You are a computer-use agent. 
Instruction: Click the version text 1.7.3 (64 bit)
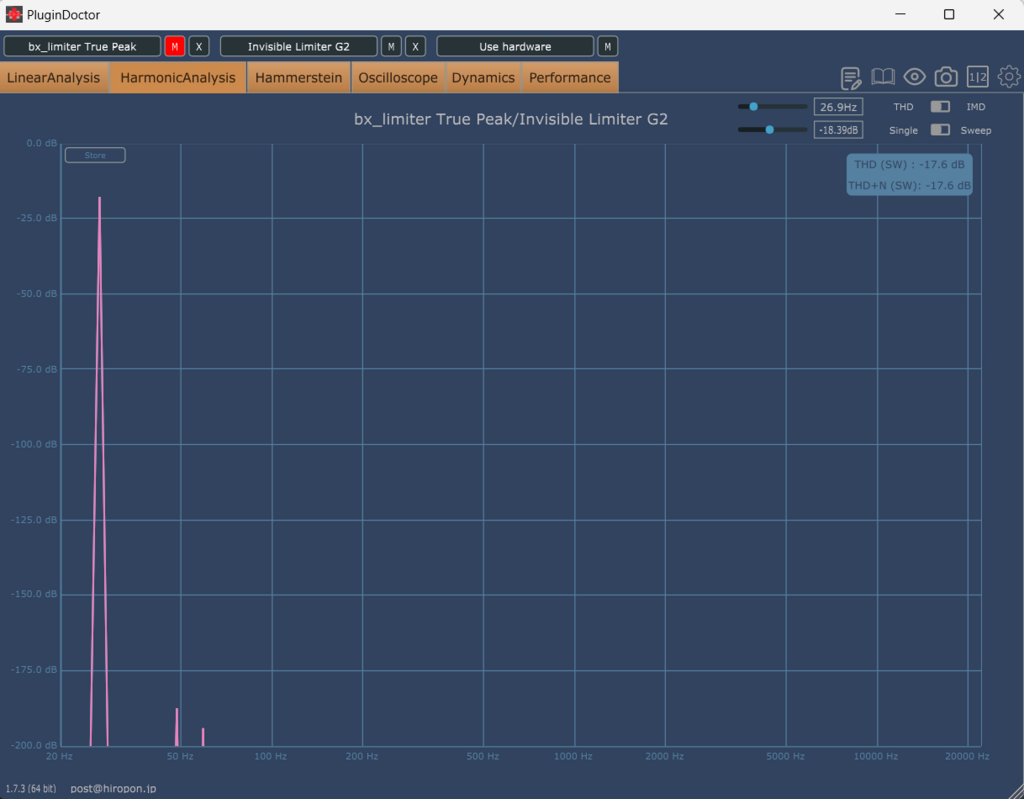31,789
